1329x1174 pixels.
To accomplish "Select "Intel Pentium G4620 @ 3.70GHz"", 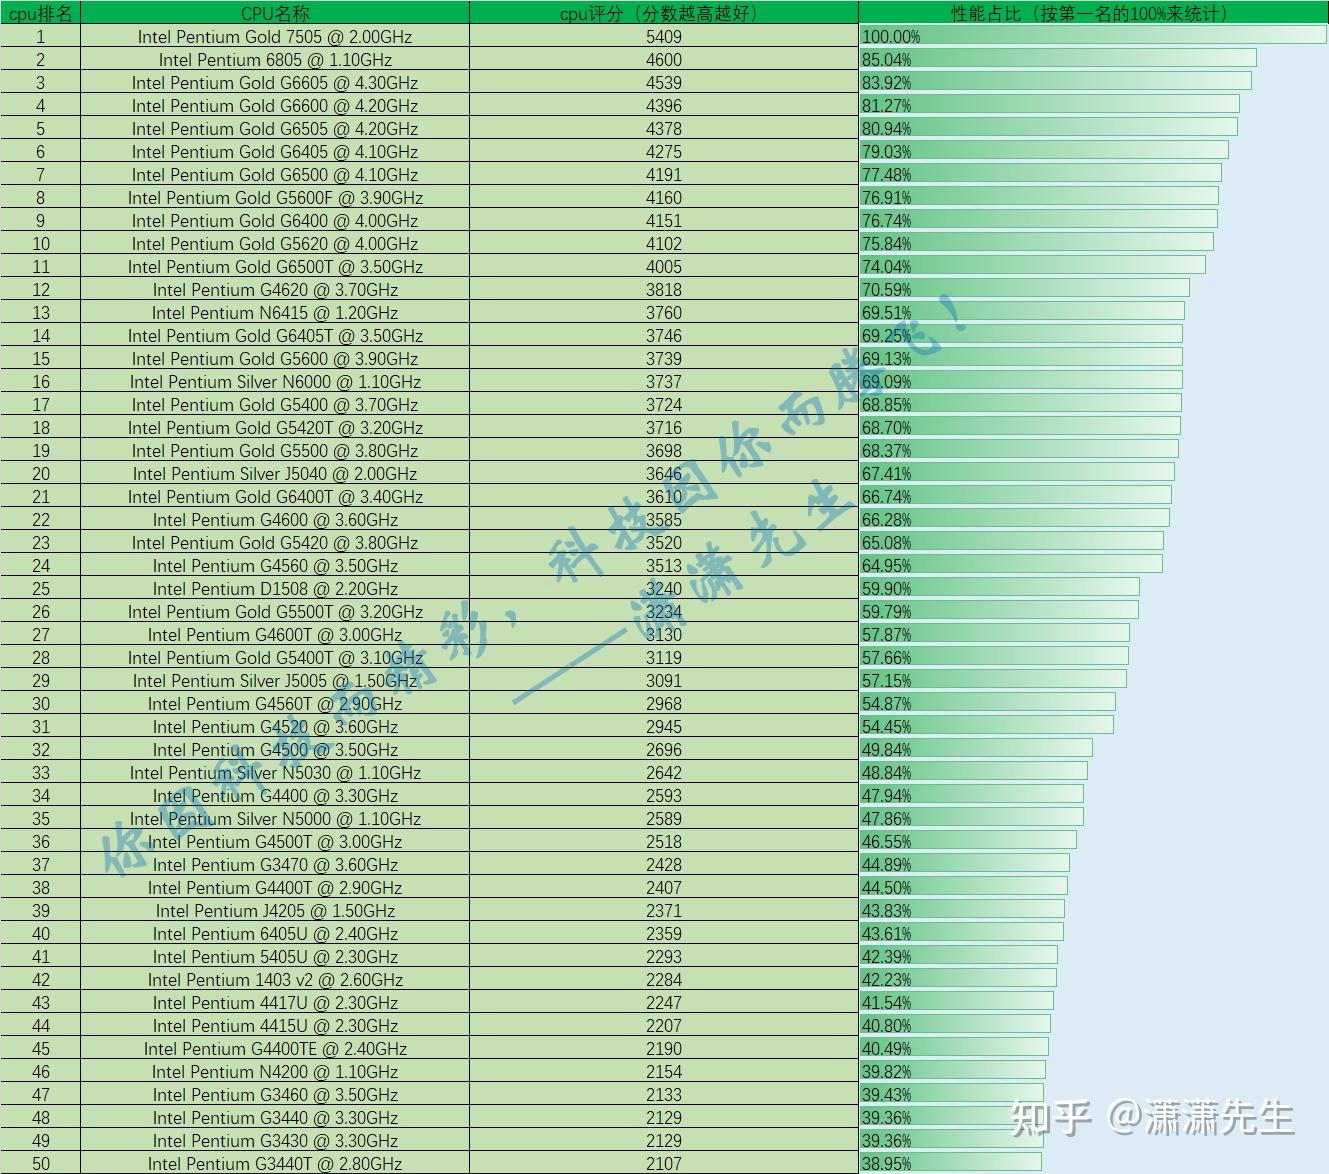I will tap(275, 289).
